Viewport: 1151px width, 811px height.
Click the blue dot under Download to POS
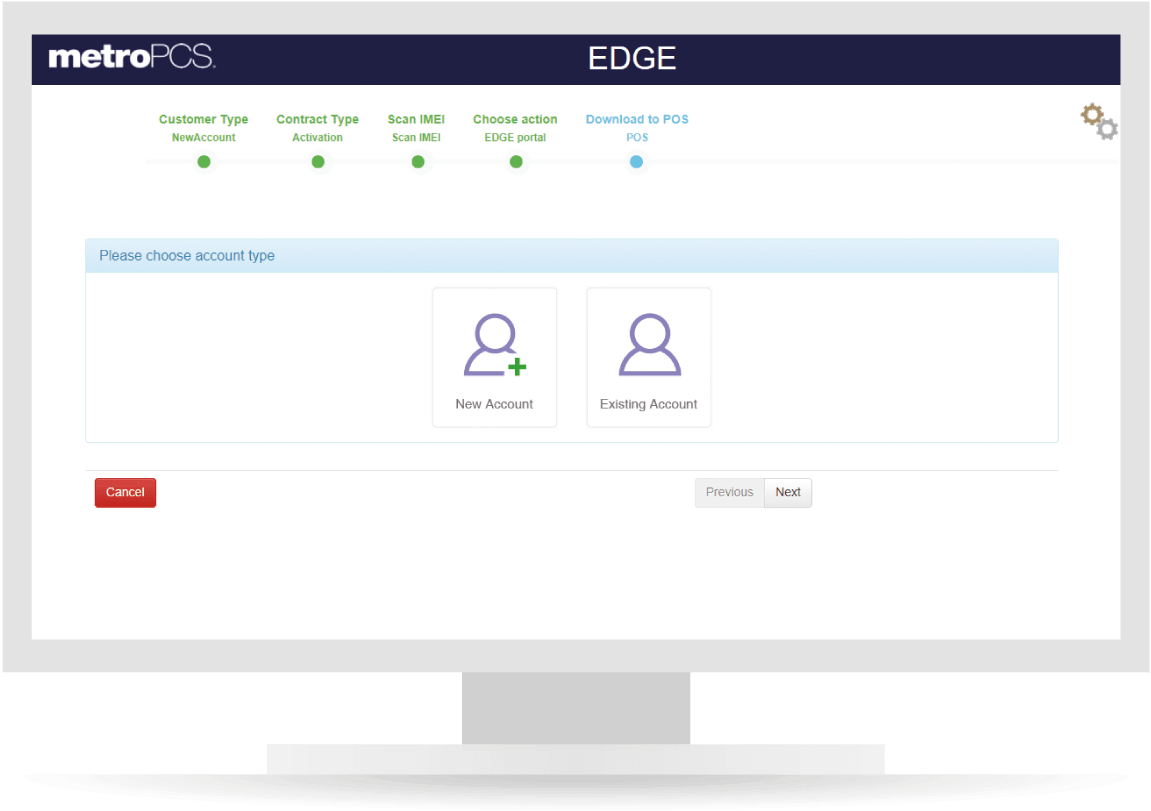click(637, 161)
